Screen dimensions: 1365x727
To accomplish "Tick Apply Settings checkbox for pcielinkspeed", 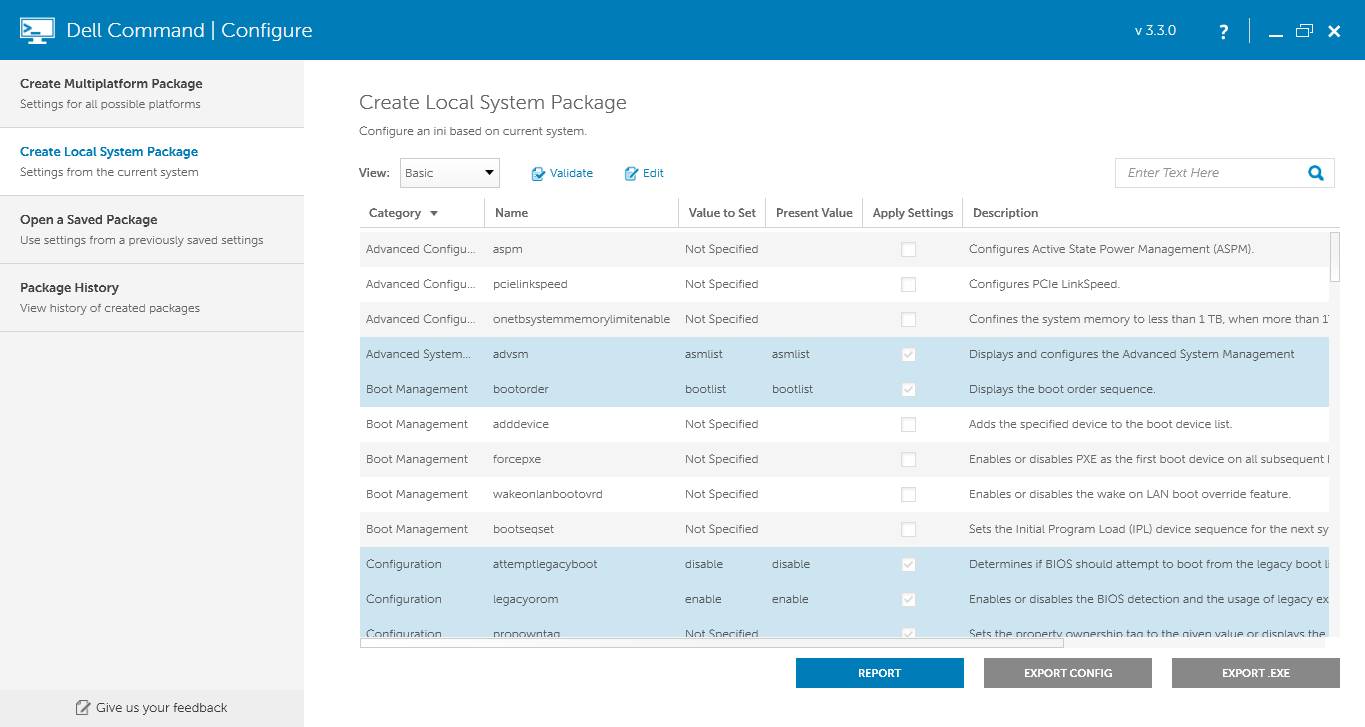I will [x=908, y=285].
